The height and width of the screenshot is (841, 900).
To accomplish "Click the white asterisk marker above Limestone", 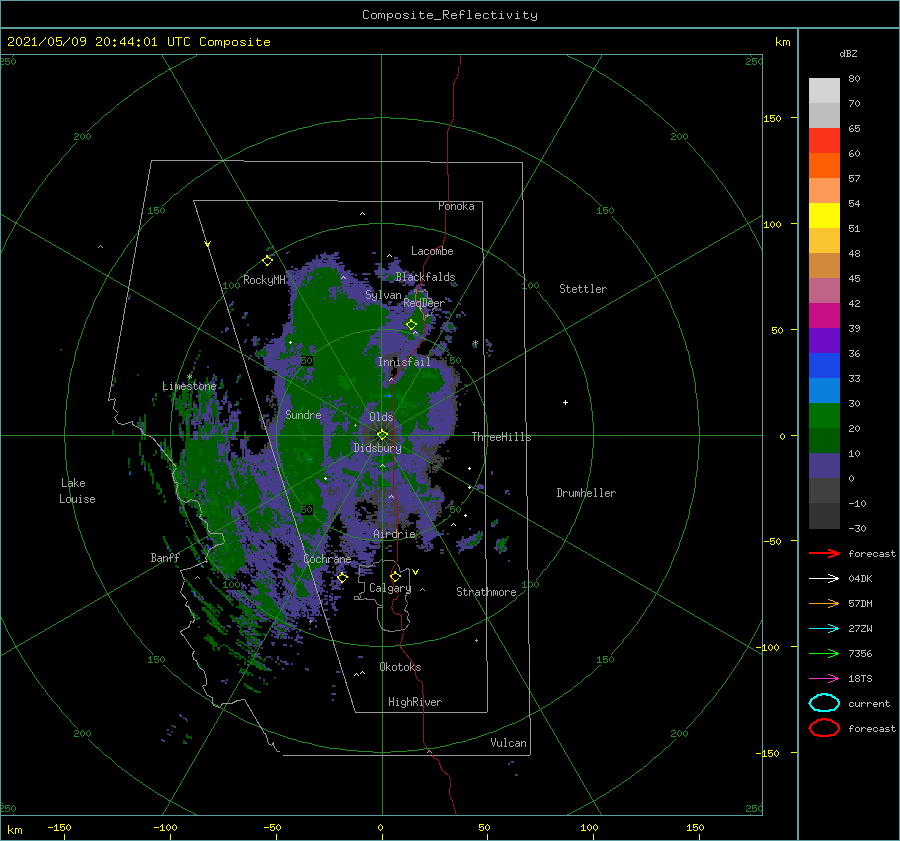I will point(189,377).
